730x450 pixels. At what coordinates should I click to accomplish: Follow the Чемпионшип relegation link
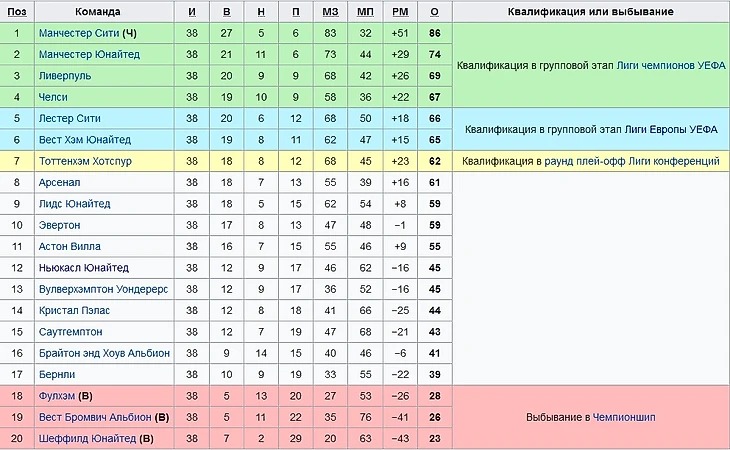626,417
